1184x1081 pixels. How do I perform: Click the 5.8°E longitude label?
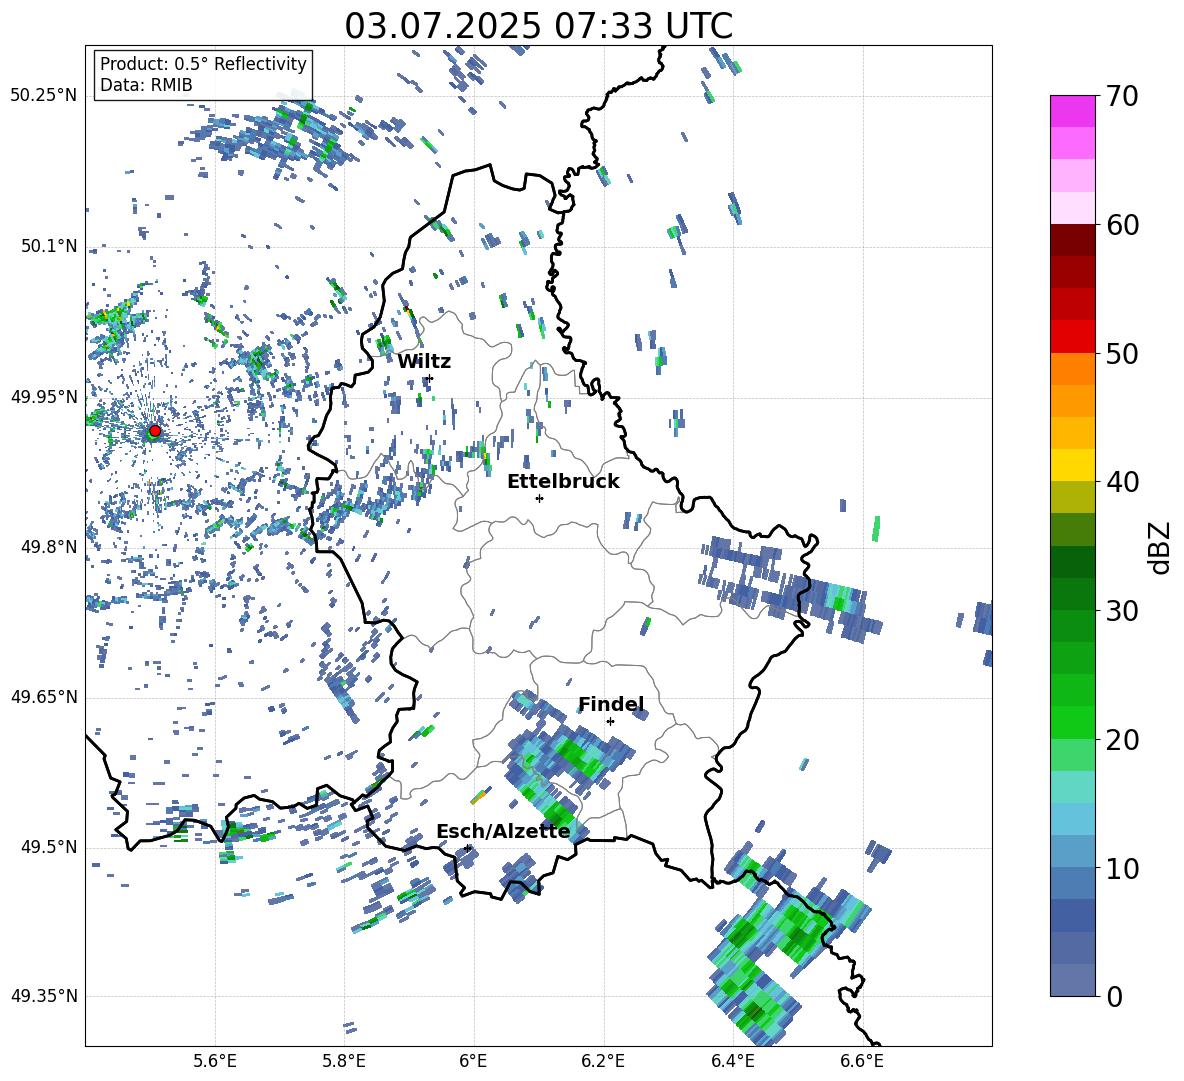coord(344,1061)
